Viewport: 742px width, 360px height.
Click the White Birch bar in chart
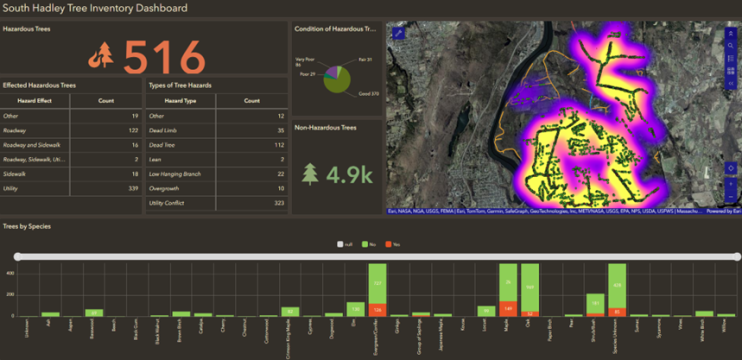coord(704,314)
